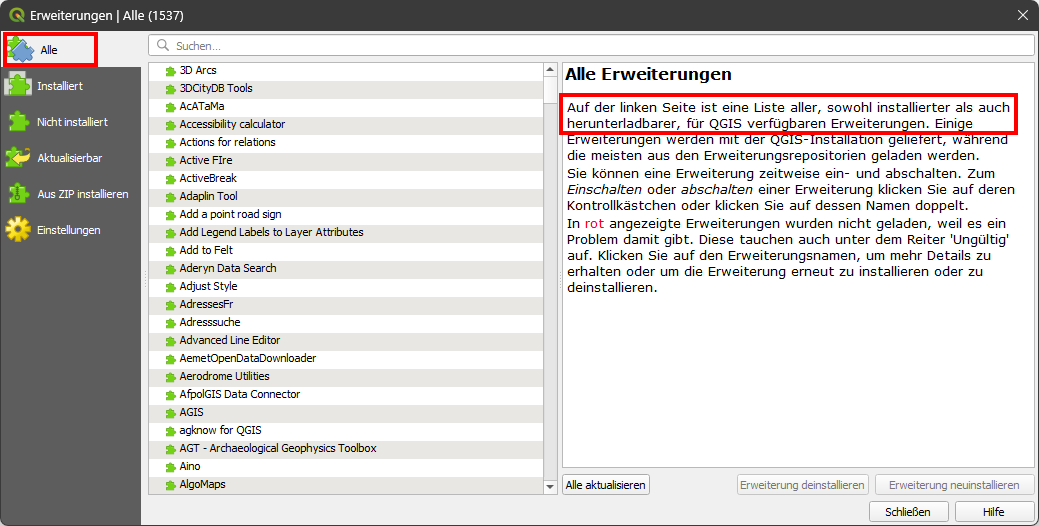Viewport: 1039px width, 526px height.
Task: Click Erweiterung neuinstallieren button
Action: pyautogui.click(x=954, y=485)
